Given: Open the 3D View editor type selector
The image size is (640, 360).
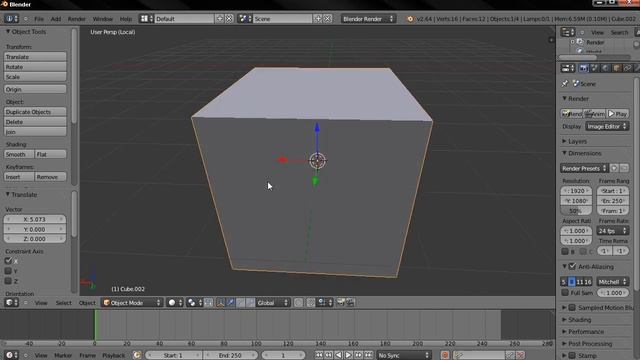Looking at the screenshot, I should [x=11, y=302].
